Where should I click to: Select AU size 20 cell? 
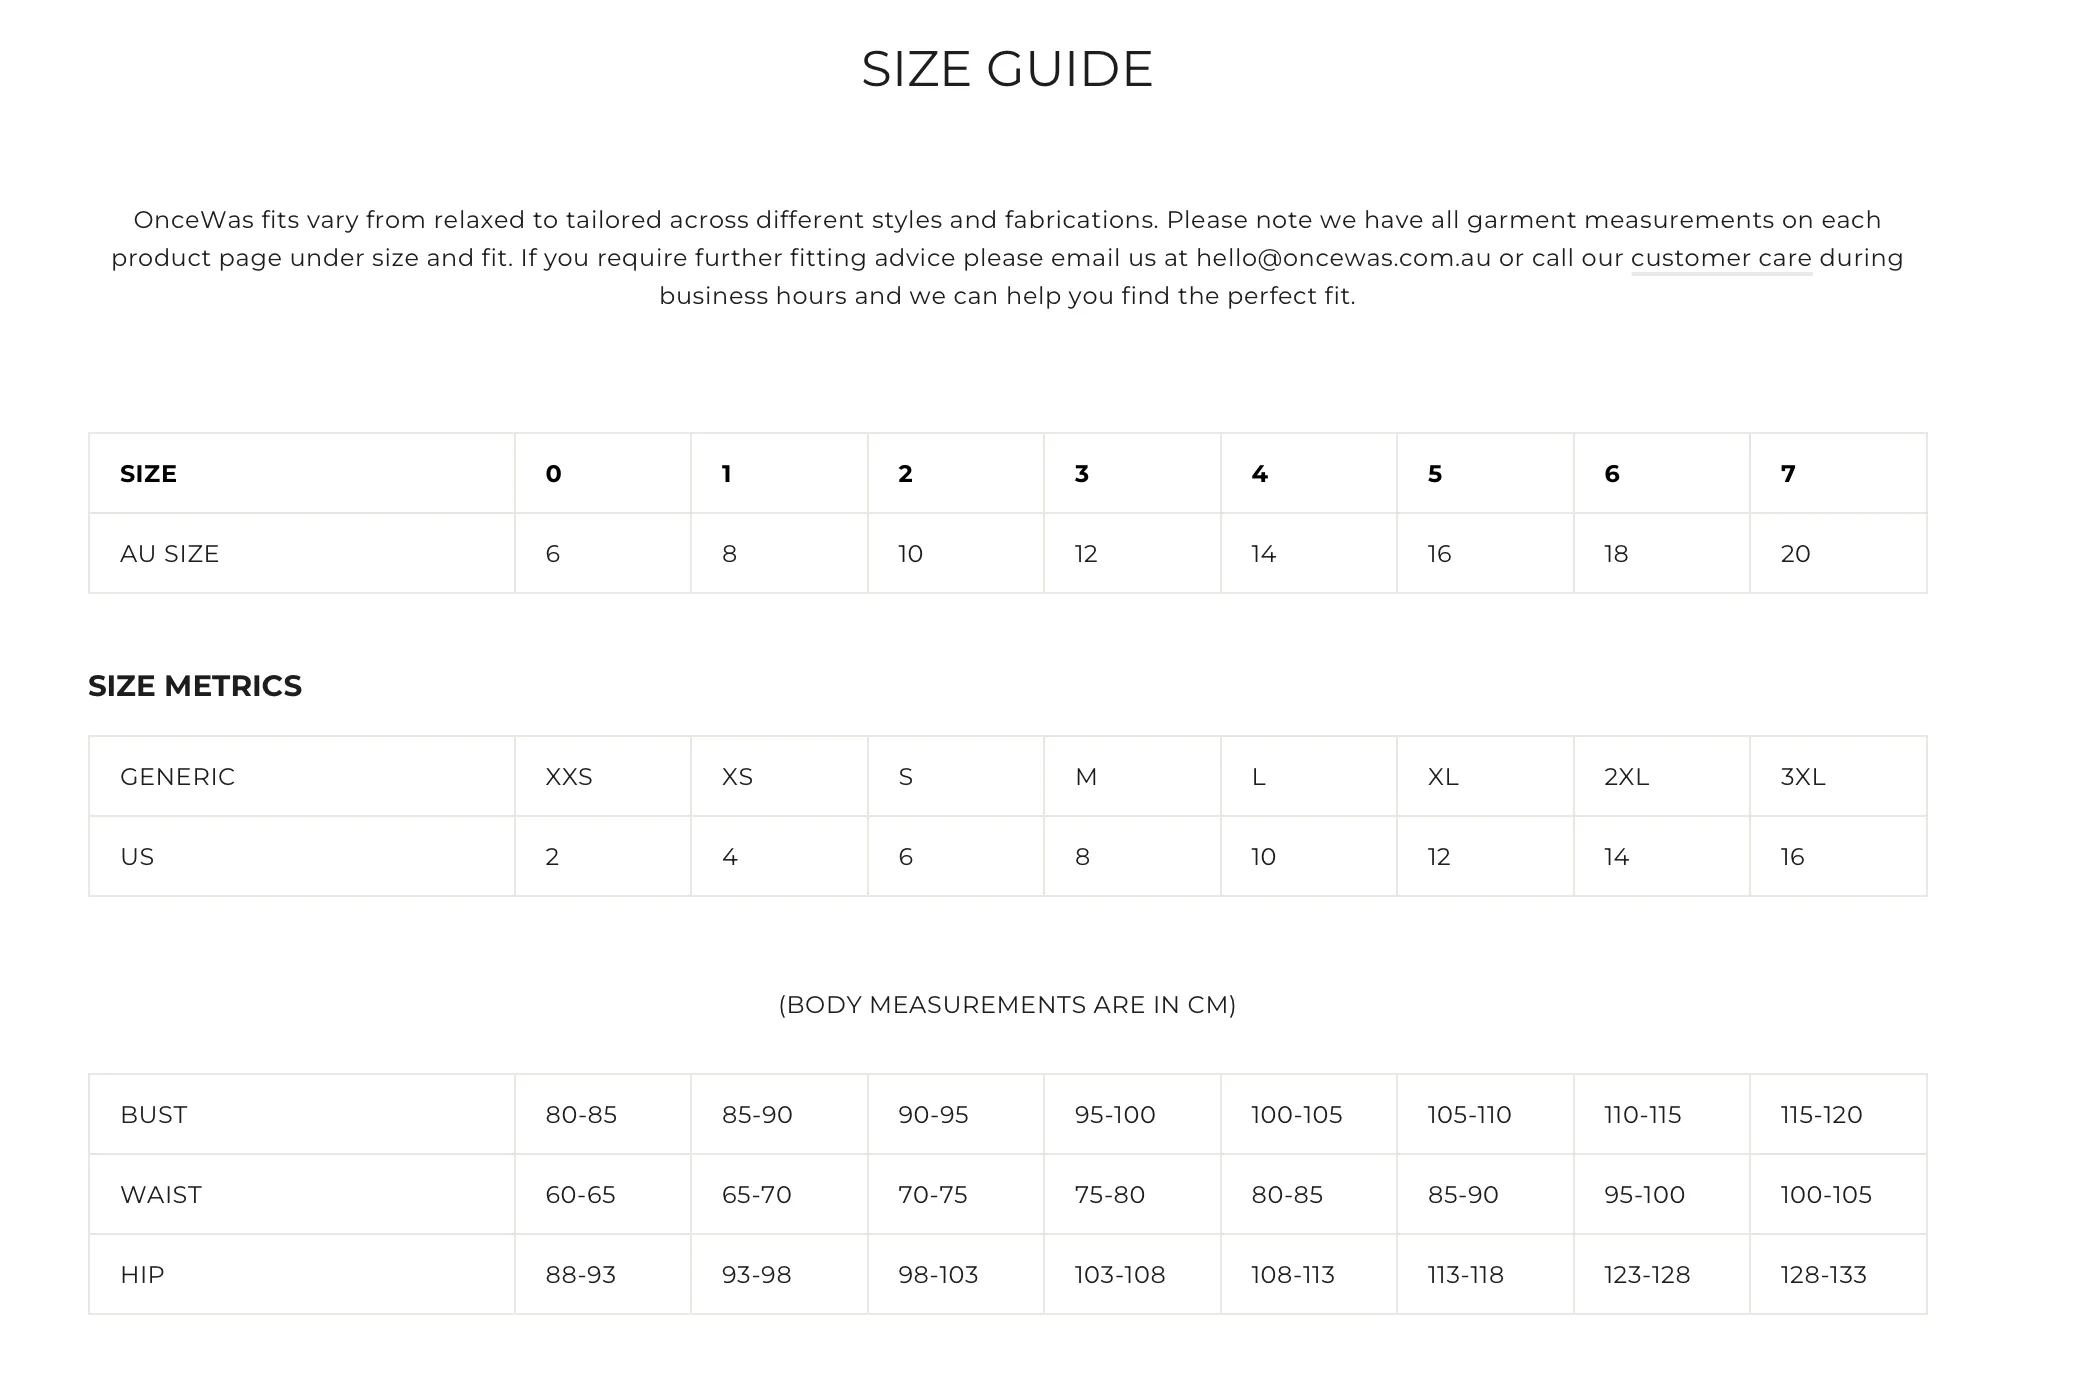[1838, 553]
